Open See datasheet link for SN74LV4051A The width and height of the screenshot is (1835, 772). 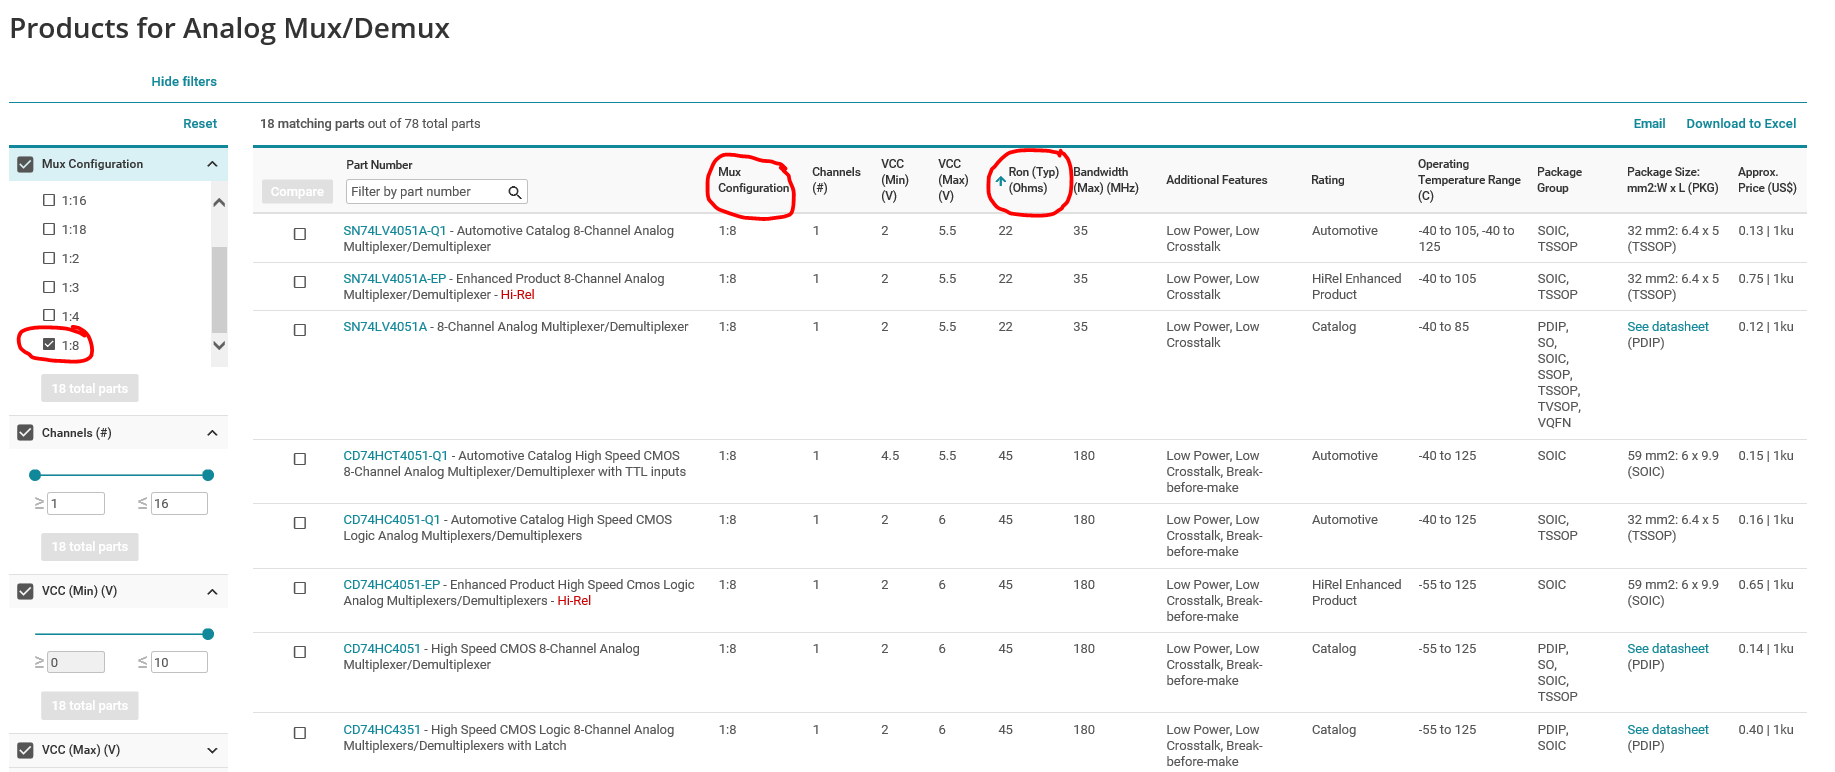pos(1668,327)
